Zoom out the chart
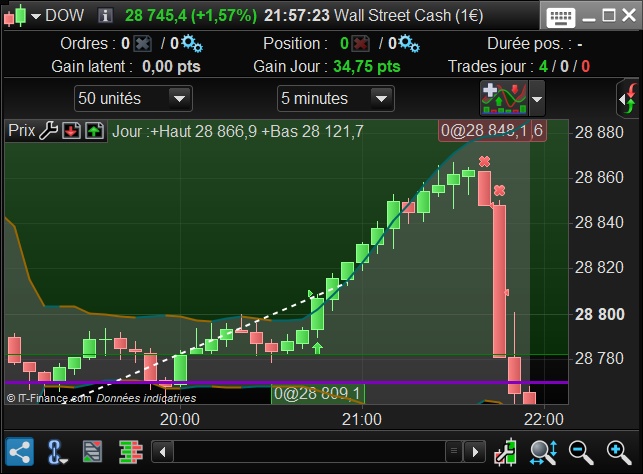 pos(581,453)
